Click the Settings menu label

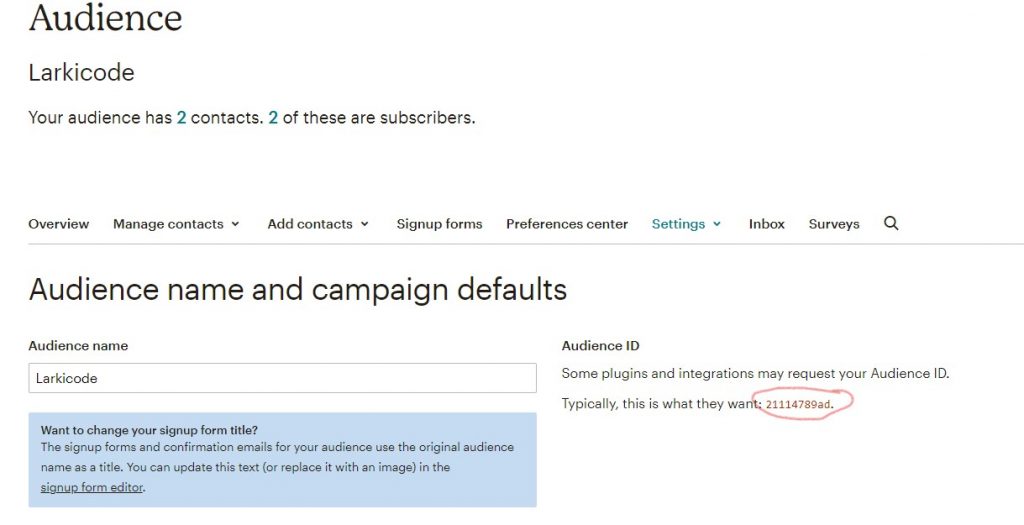click(x=678, y=224)
